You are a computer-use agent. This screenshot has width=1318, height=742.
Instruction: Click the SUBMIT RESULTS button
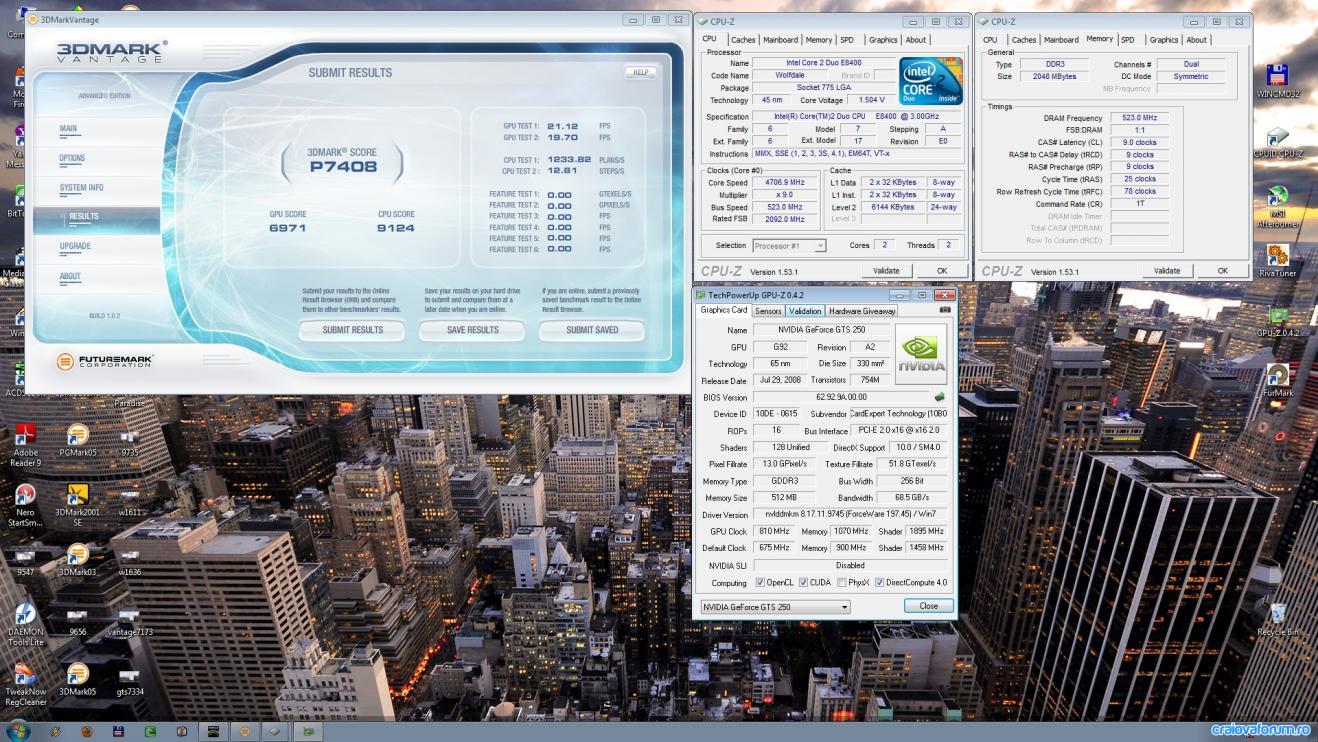[x=352, y=330]
